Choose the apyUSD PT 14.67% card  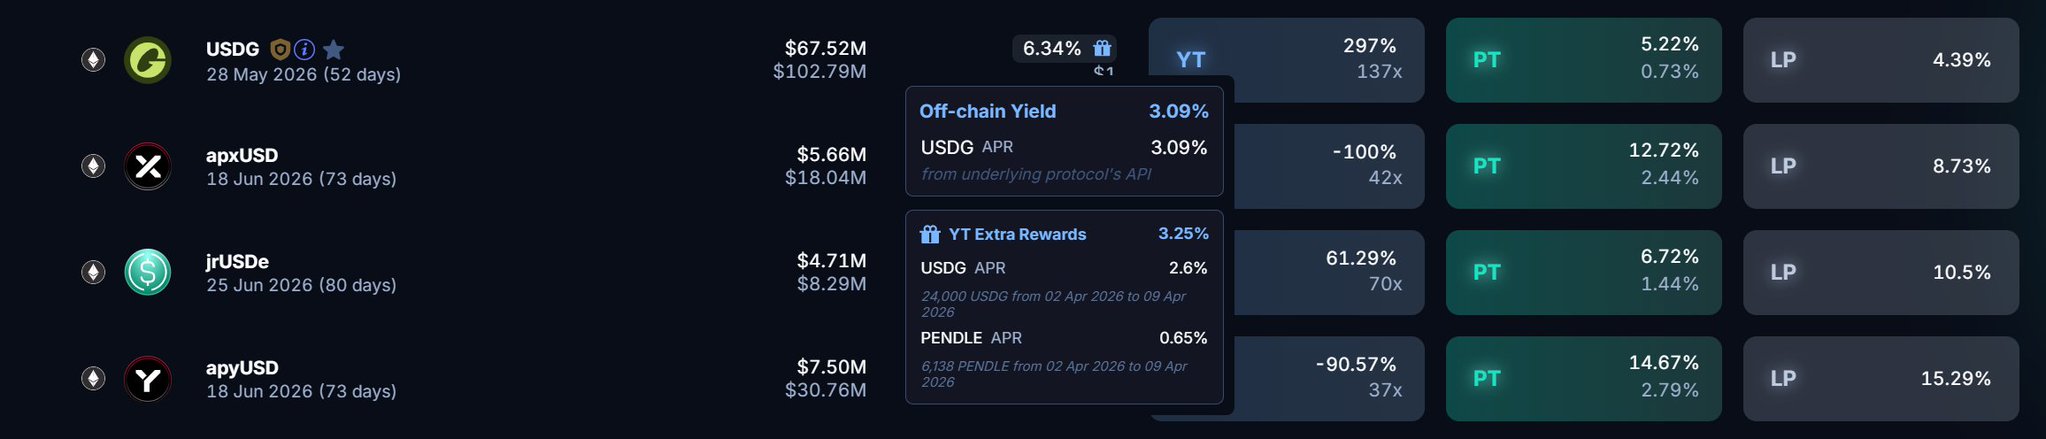(x=1583, y=379)
